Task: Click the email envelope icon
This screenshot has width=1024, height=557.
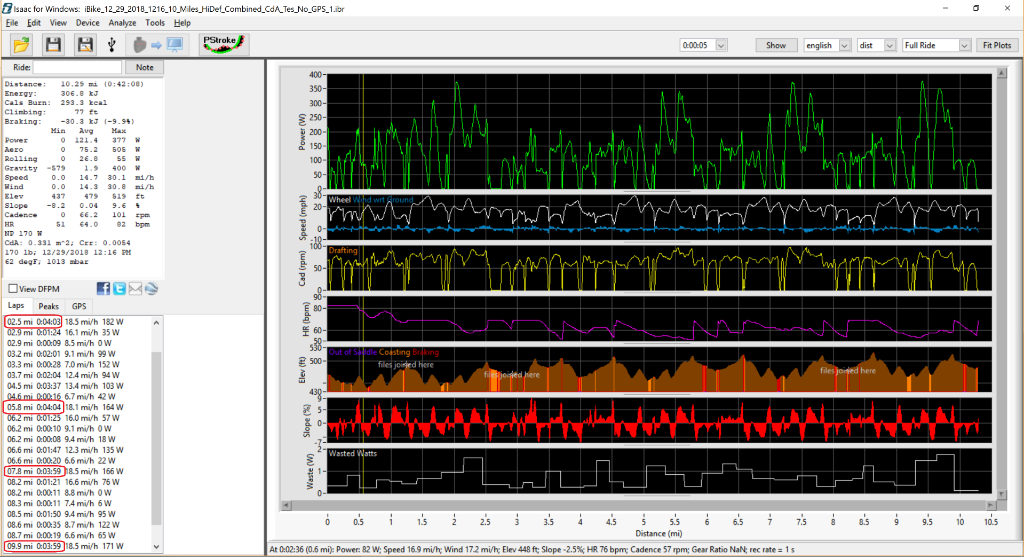Action: coord(134,289)
